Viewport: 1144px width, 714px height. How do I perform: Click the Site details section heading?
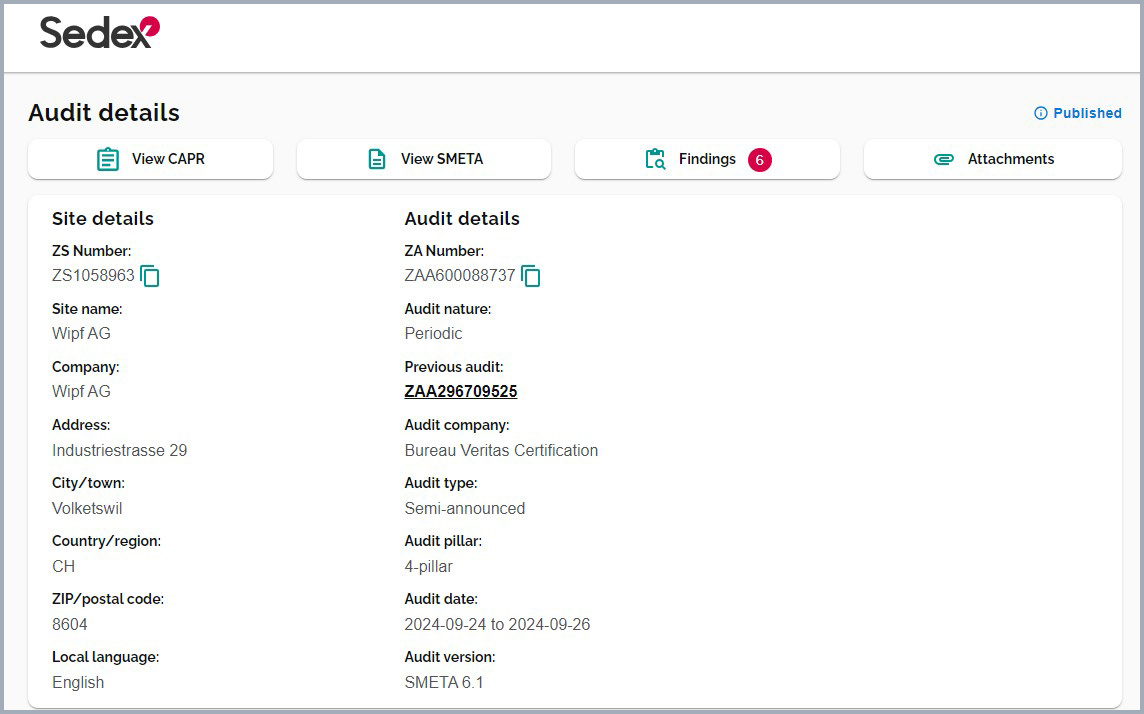click(x=103, y=219)
